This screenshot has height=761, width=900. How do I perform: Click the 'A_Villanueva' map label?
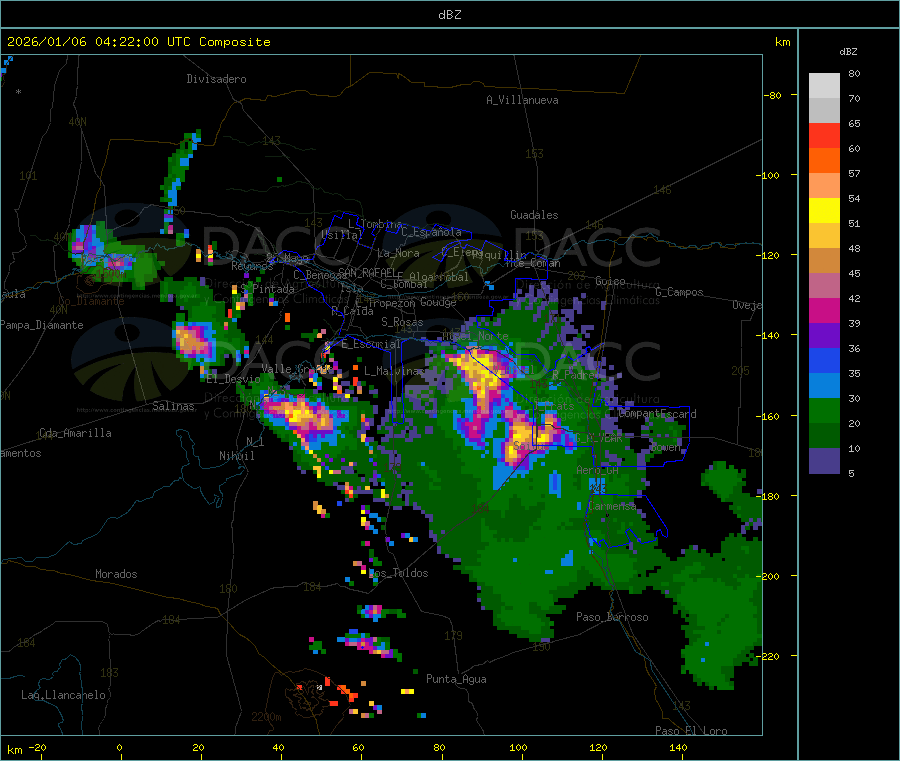[522, 100]
